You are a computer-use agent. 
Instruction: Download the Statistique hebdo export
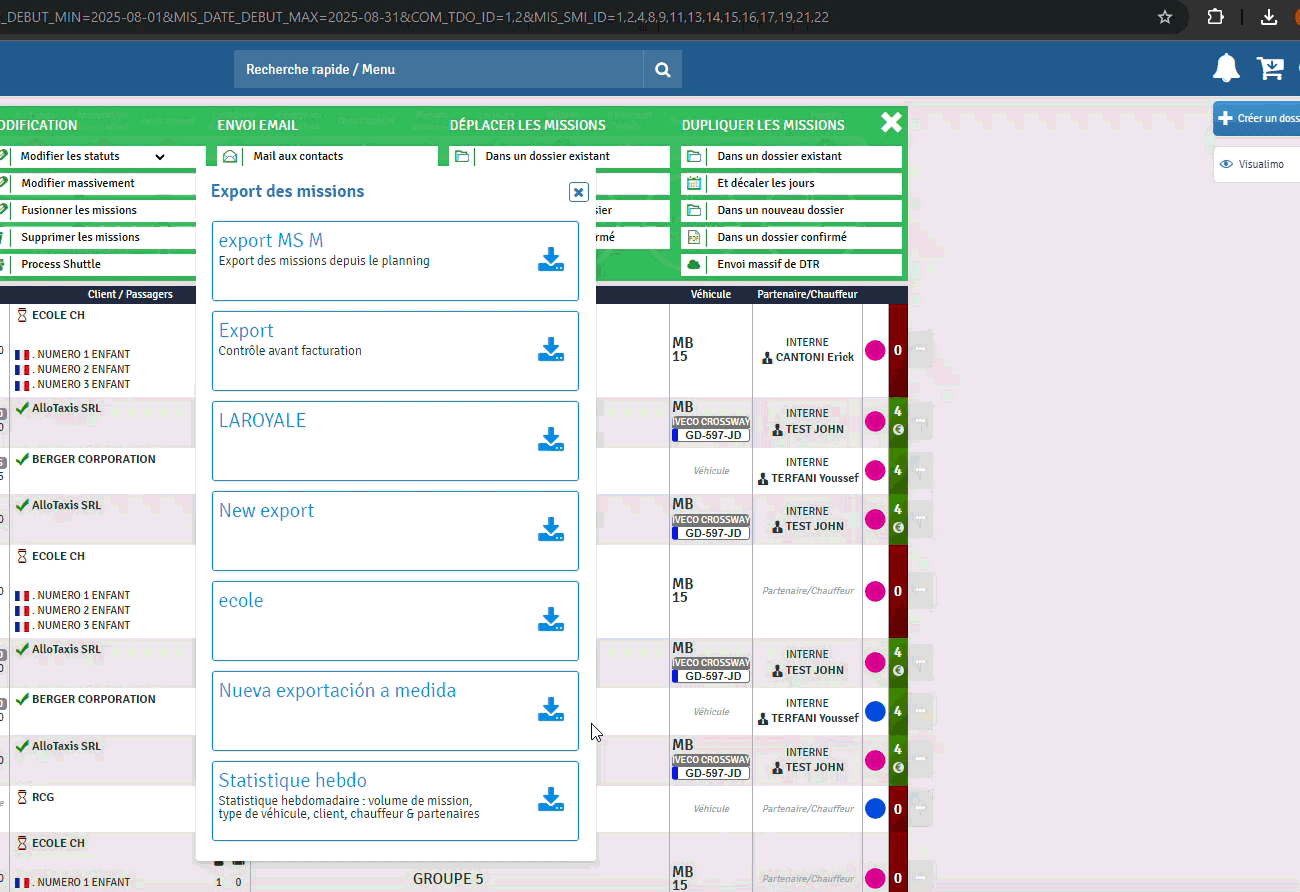(x=551, y=800)
